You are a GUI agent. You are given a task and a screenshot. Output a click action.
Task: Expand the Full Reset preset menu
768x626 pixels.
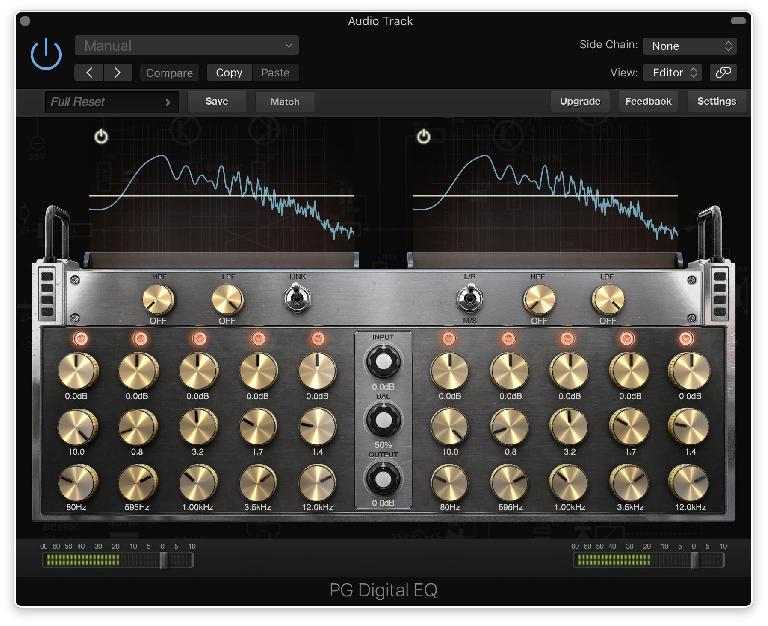click(112, 102)
